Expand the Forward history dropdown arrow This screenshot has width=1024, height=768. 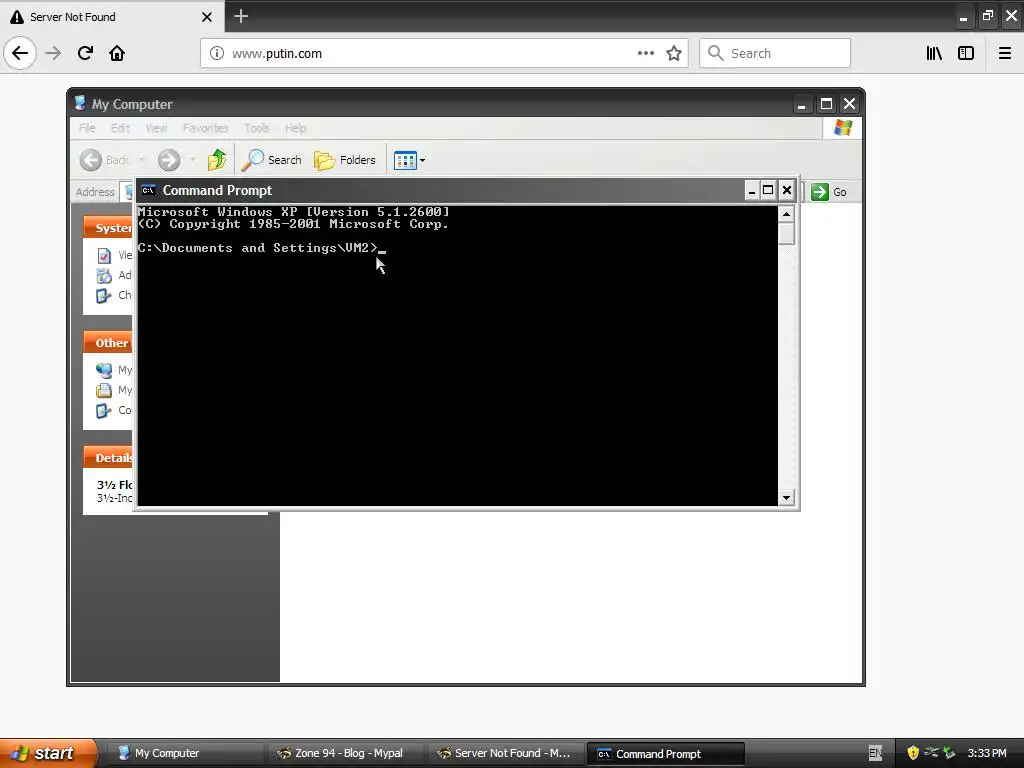click(x=192, y=160)
